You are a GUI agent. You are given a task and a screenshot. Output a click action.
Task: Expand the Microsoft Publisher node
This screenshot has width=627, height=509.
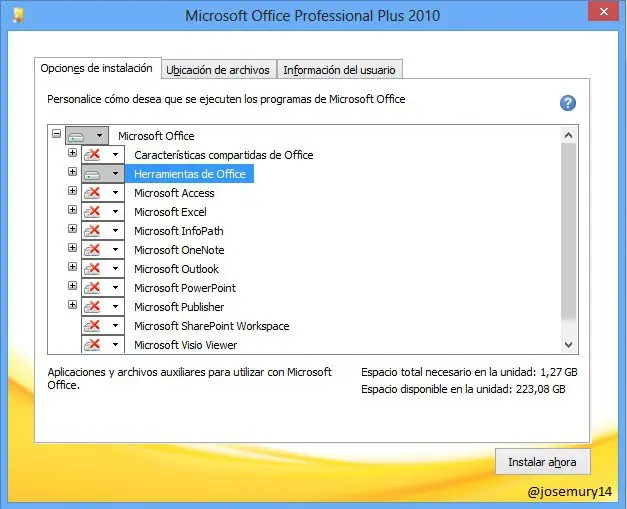(72, 305)
